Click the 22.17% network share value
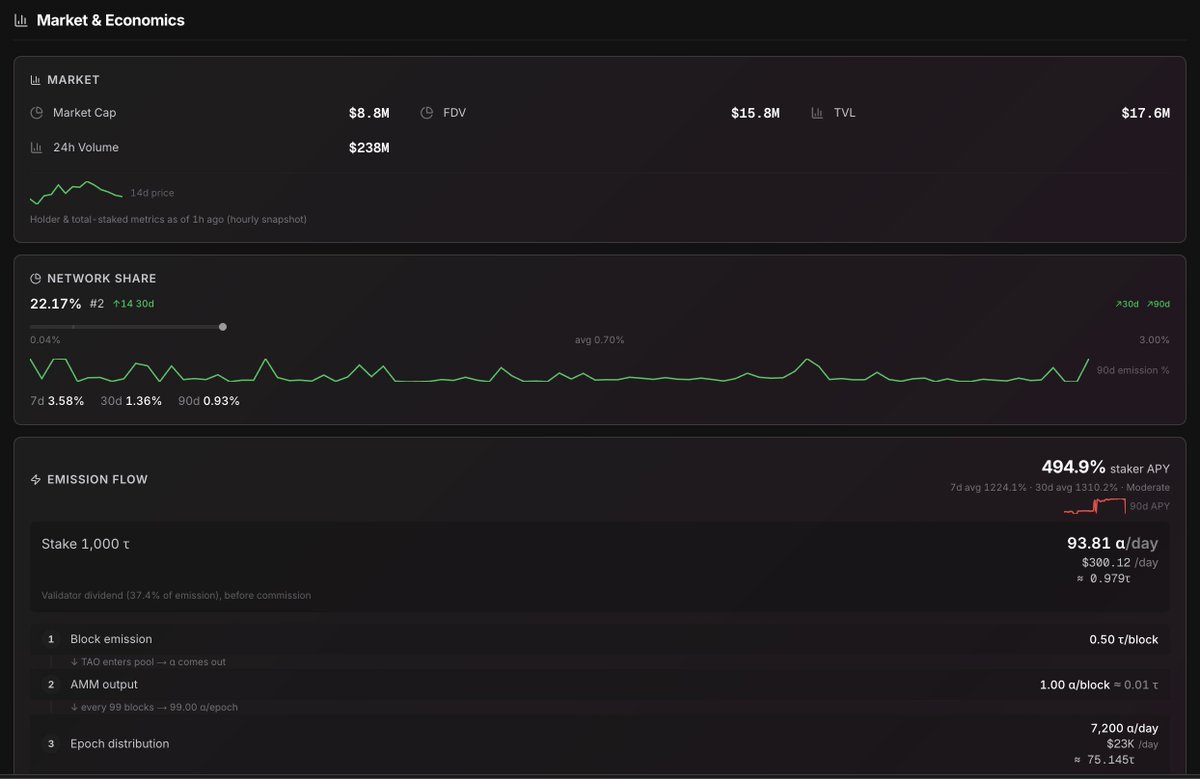Viewport: 1200px width, 779px height. pyautogui.click(x=56, y=304)
